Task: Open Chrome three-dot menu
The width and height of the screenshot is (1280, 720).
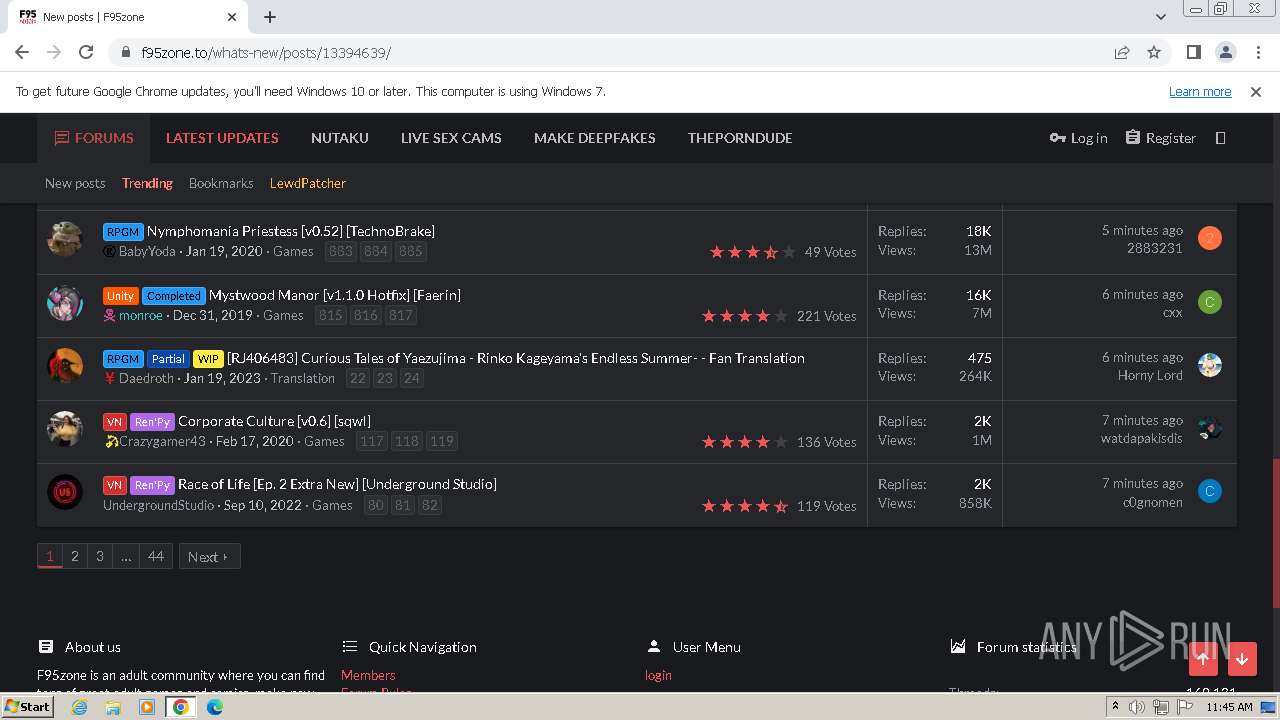Action: click(x=1257, y=52)
